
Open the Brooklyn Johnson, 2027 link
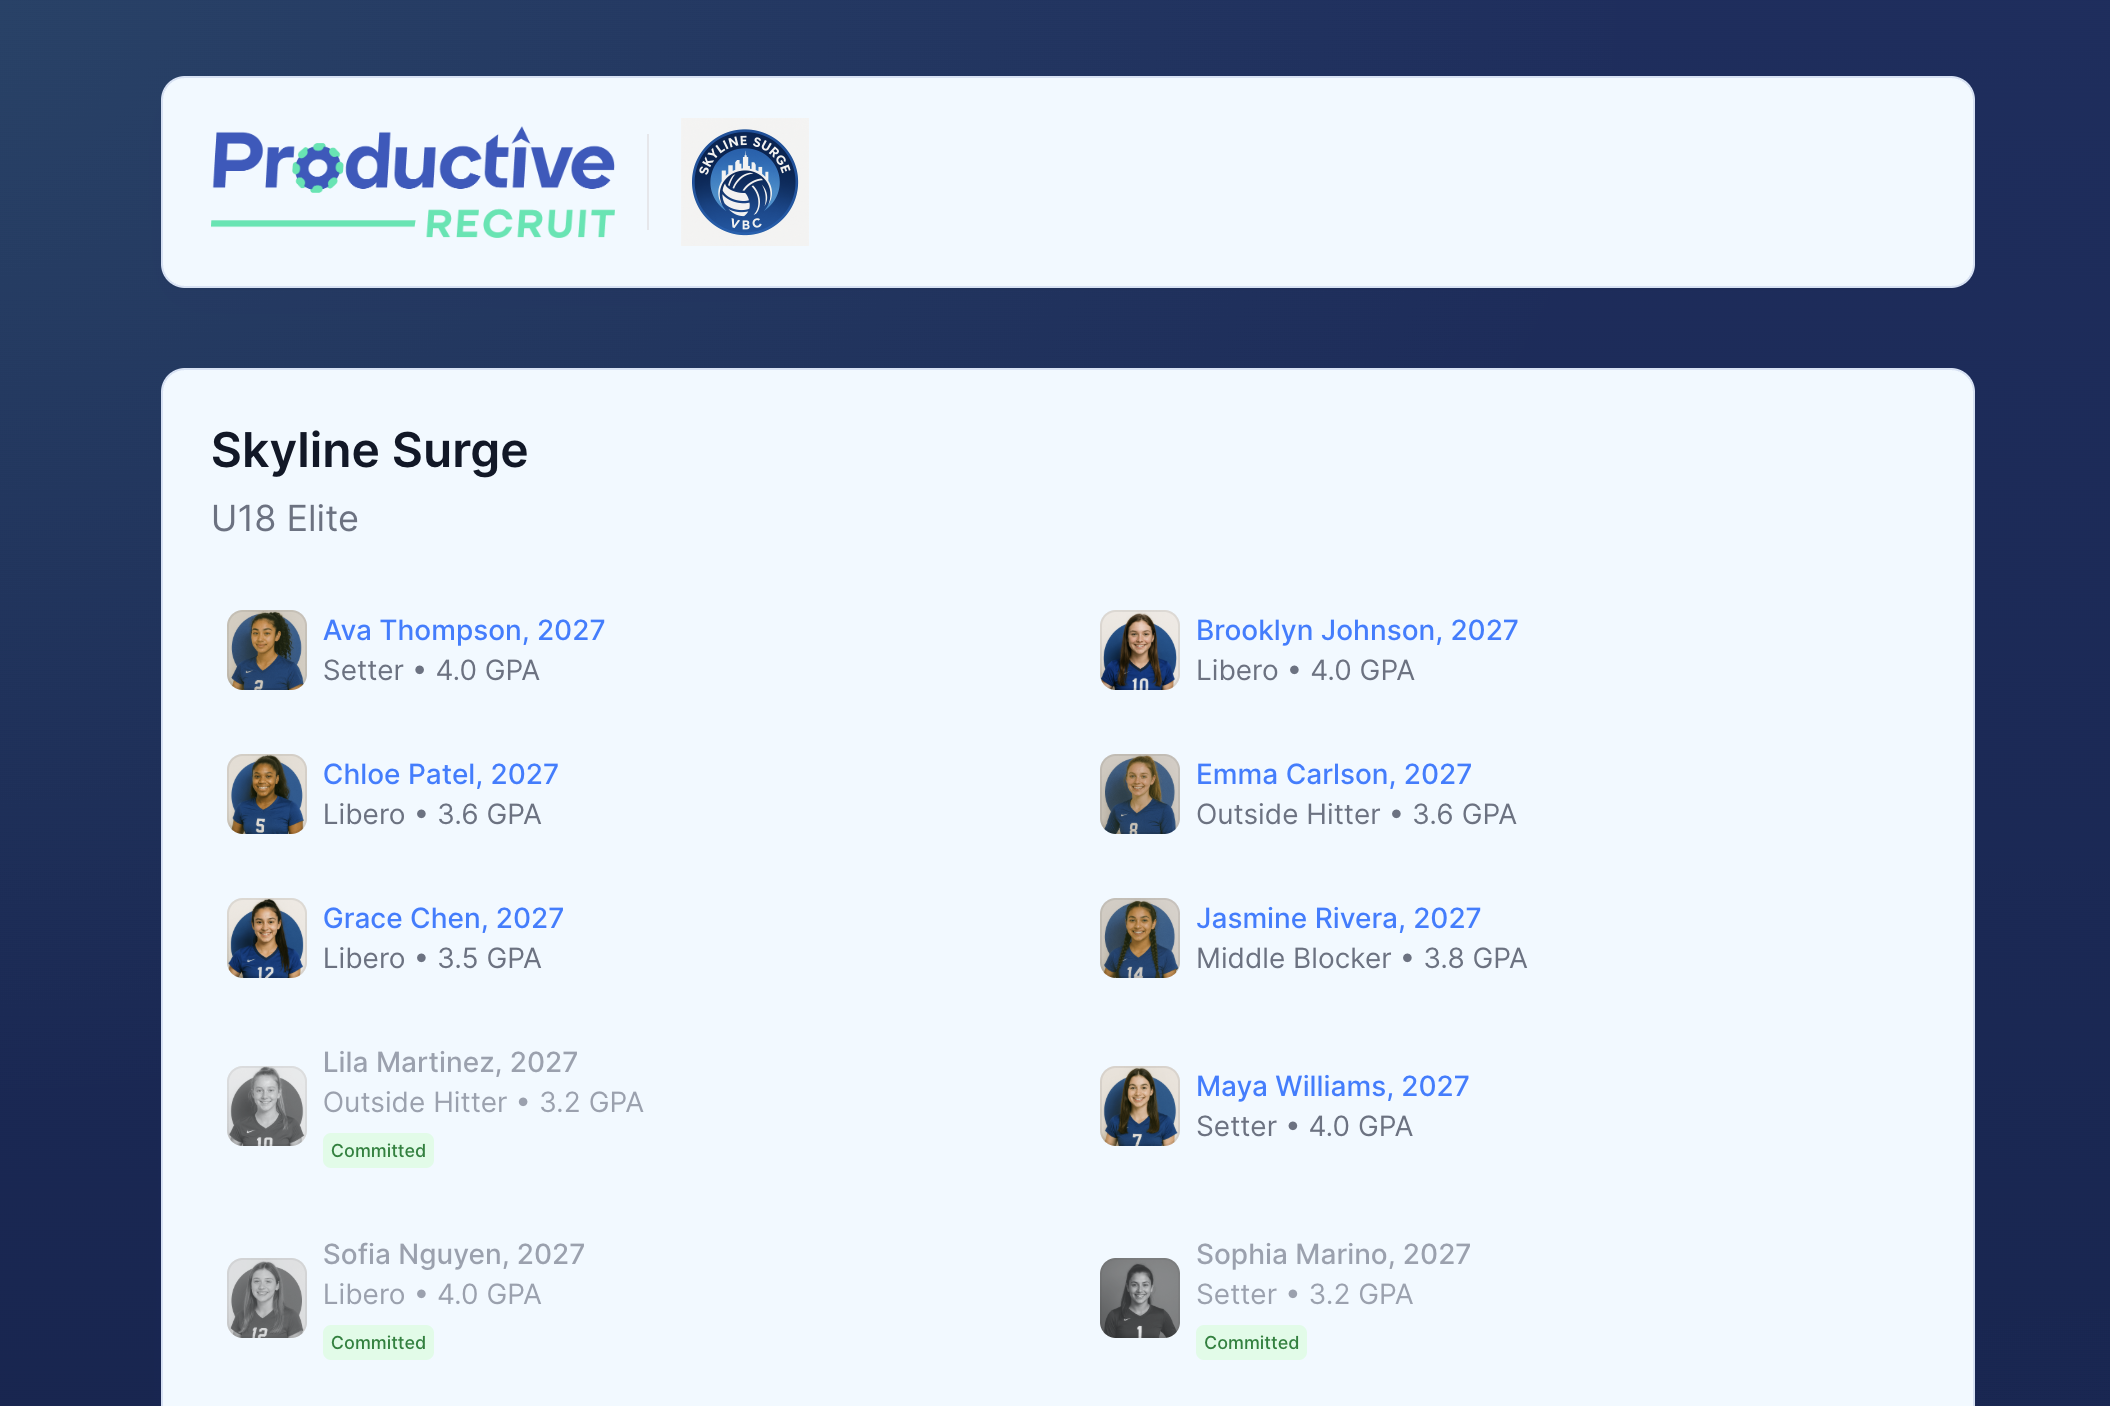tap(1356, 630)
